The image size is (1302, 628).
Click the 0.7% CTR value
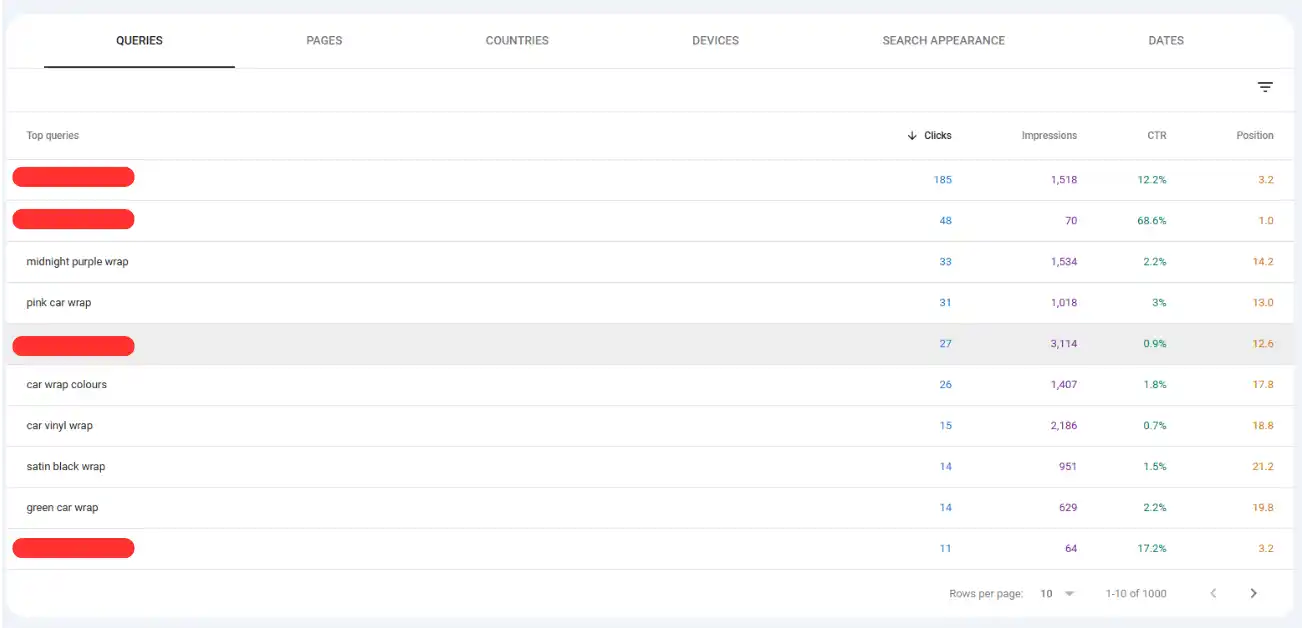click(x=1155, y=426)
